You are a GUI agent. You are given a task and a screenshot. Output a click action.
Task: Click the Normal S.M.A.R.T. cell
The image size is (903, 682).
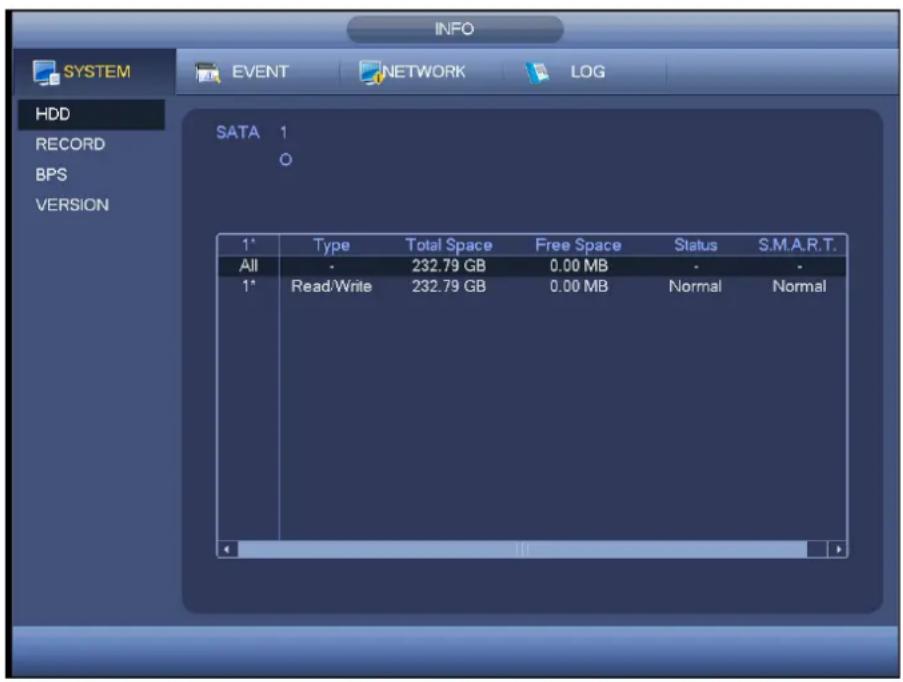799,286
